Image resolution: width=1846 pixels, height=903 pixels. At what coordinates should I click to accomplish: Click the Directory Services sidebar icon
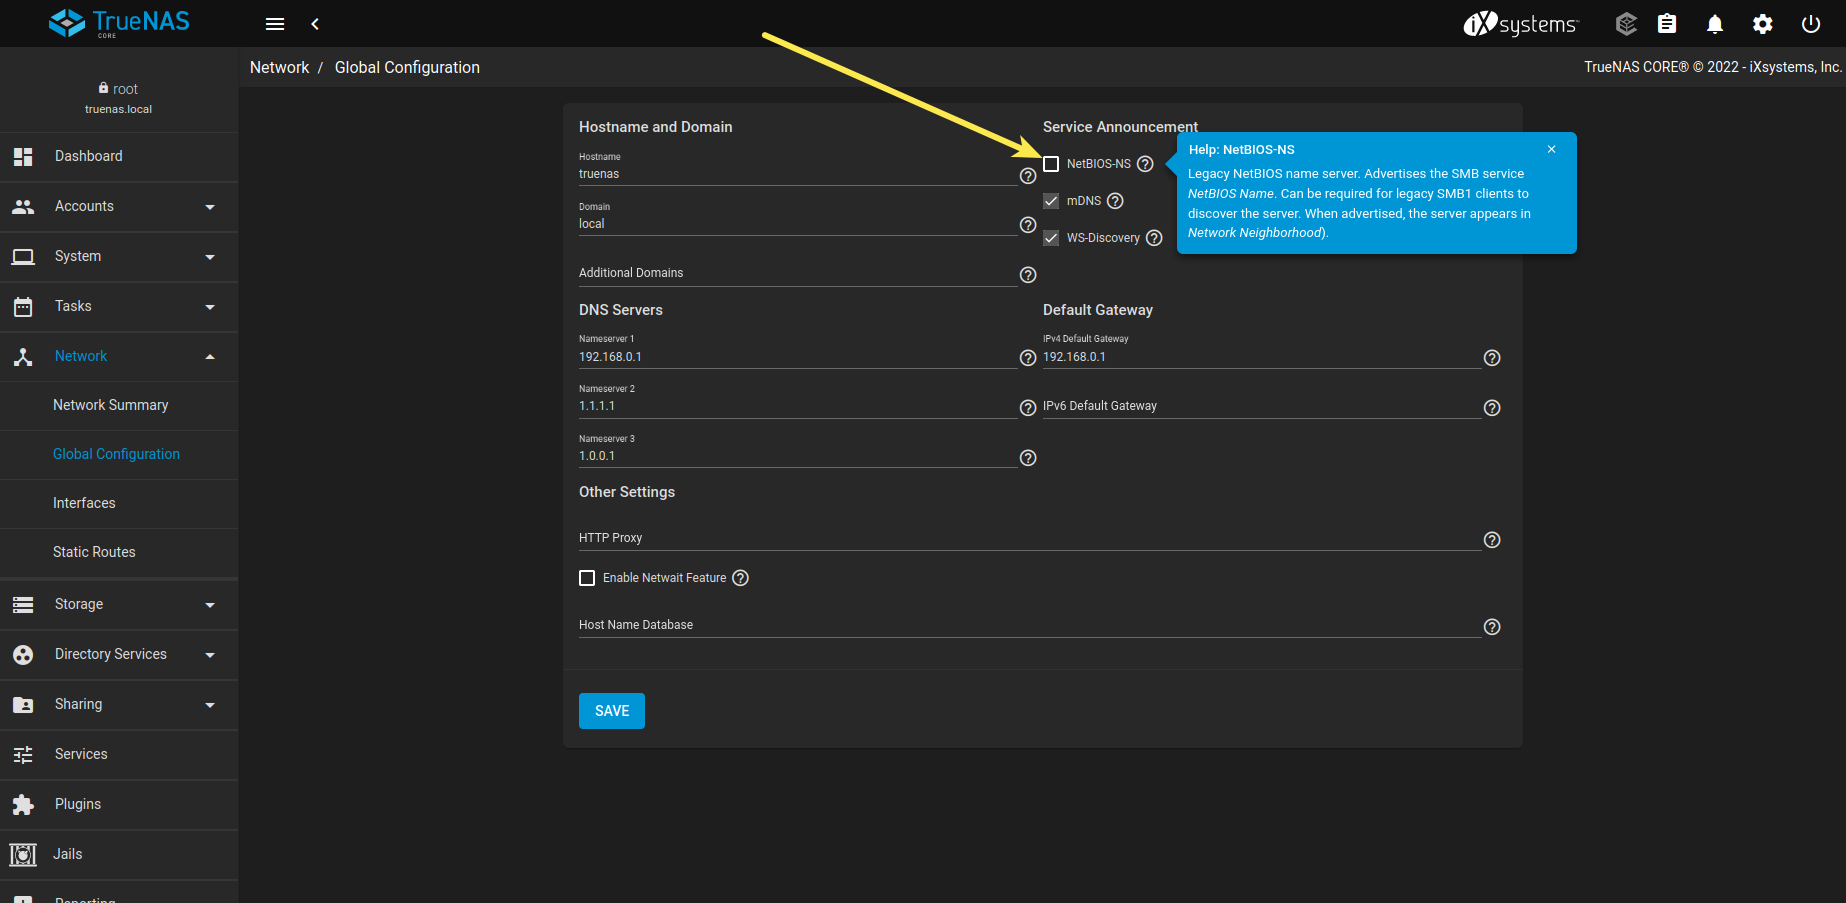coord(23,655)
